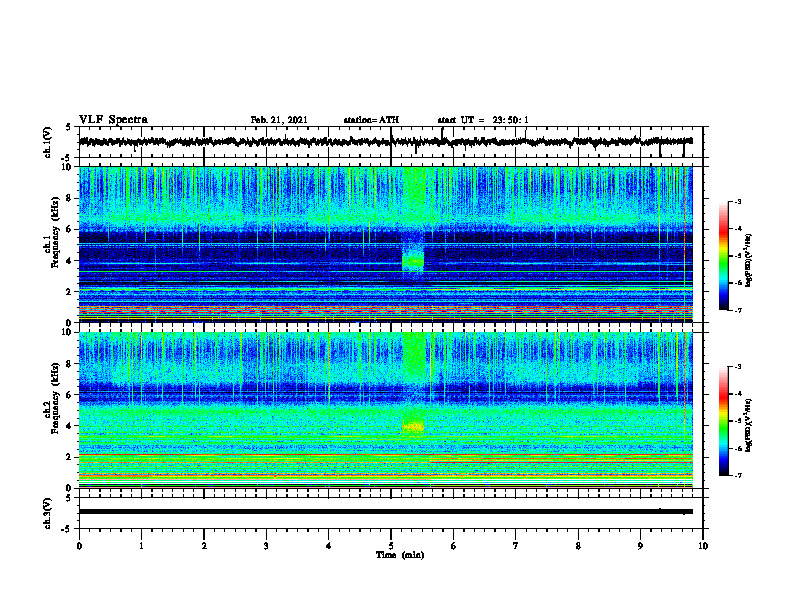Click the ch.1 spectrogram color scale bar
The height and width of the screenshot is (612, 792).
click(x=723, y=256)
